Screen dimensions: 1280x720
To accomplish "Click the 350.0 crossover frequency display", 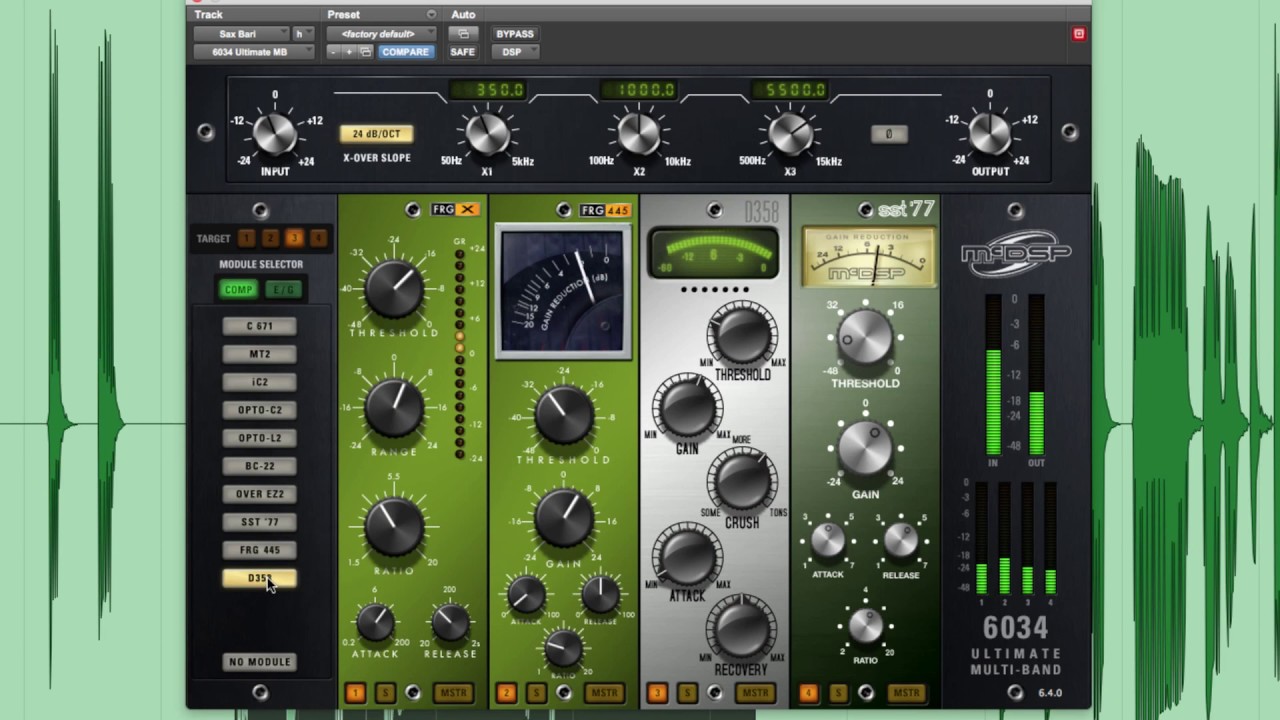I will (488, 90).
